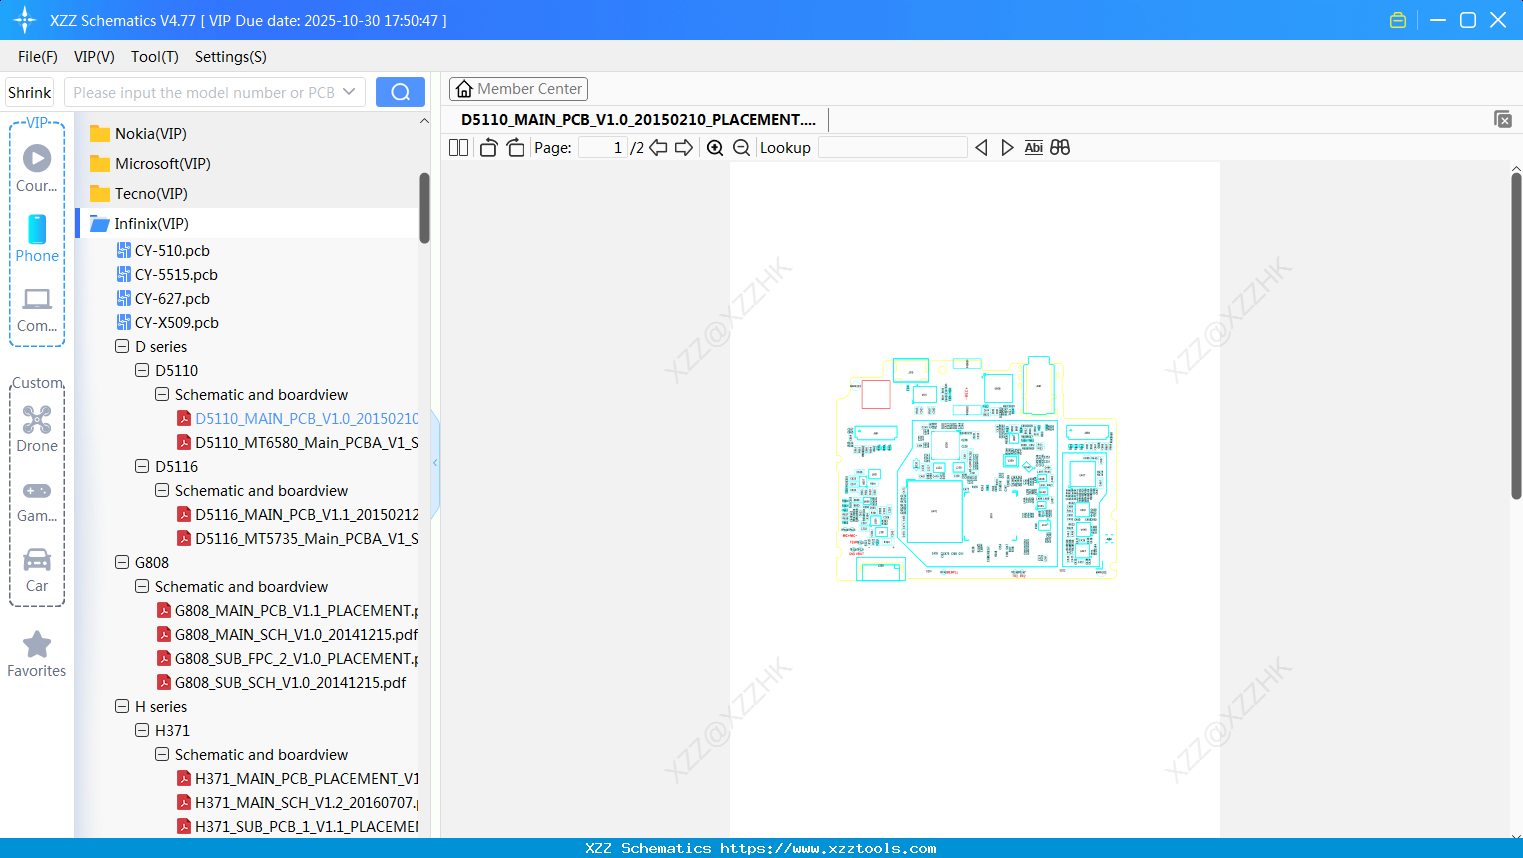Click the Member Center button

(x=518, y=88)
